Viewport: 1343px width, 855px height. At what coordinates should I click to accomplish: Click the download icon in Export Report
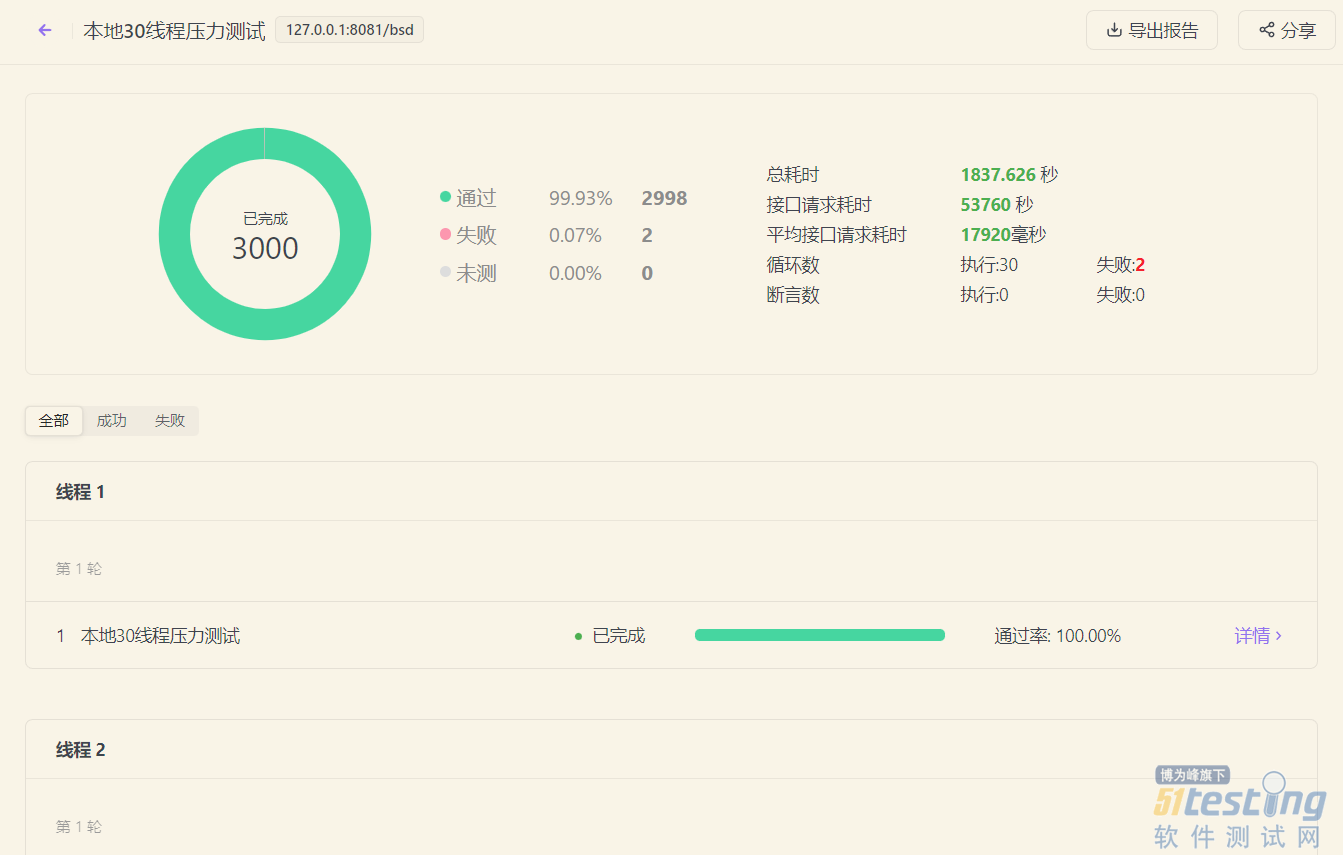click(x=1114, y=30)
